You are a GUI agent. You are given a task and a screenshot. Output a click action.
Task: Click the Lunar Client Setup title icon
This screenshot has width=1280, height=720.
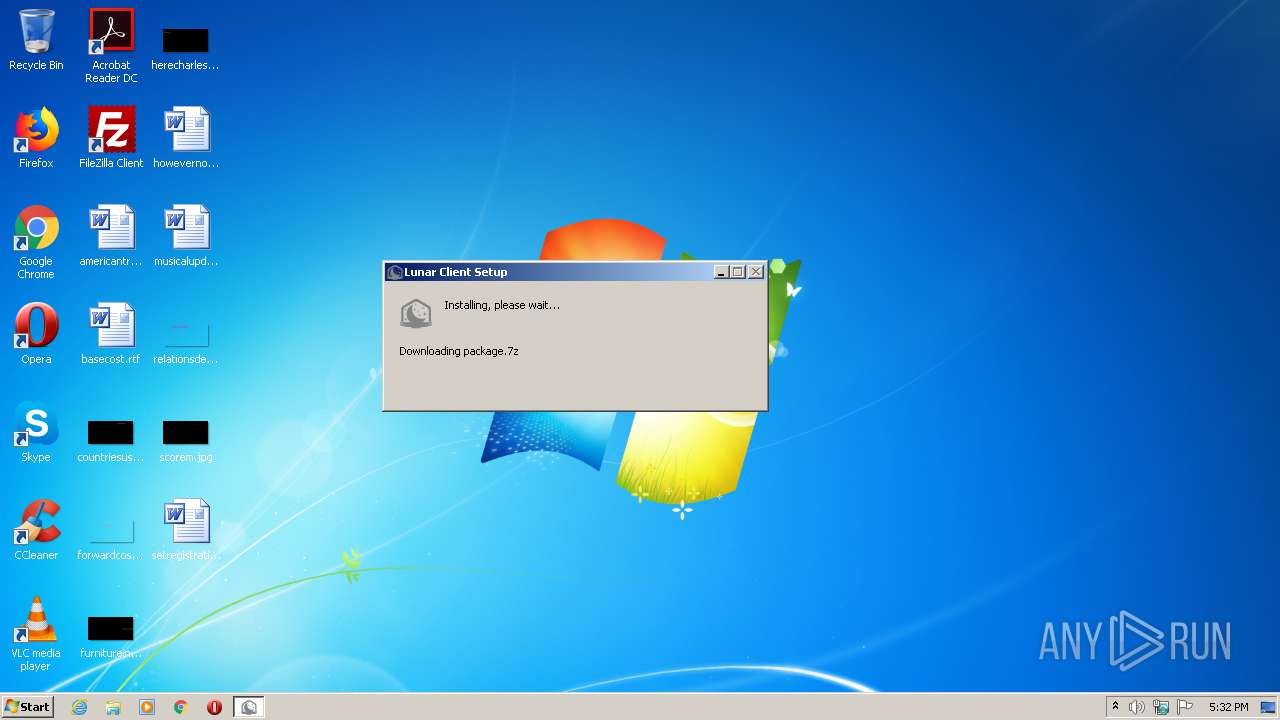coord(394,272)
